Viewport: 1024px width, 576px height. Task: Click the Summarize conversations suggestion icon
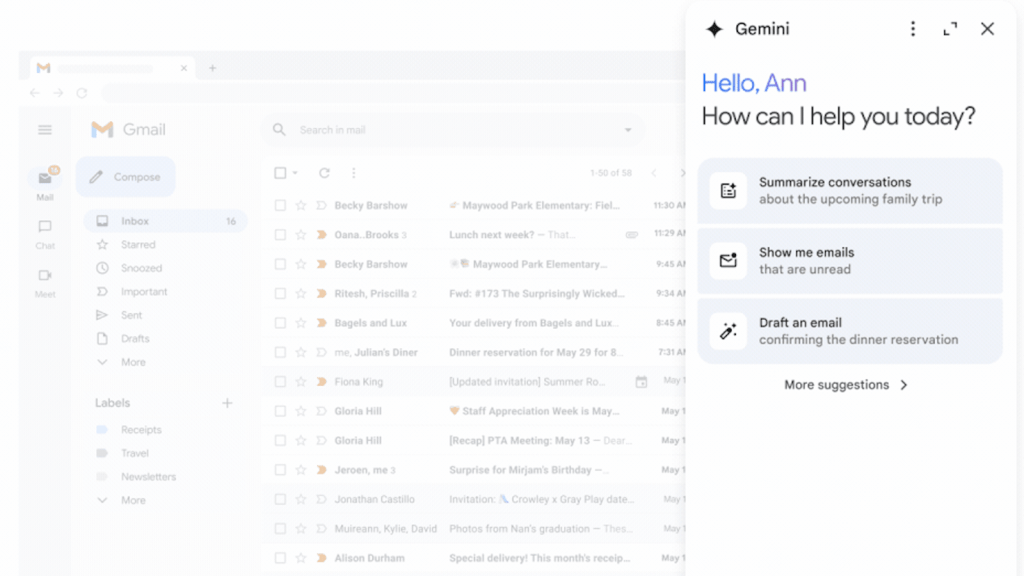(x=728, y=191)
